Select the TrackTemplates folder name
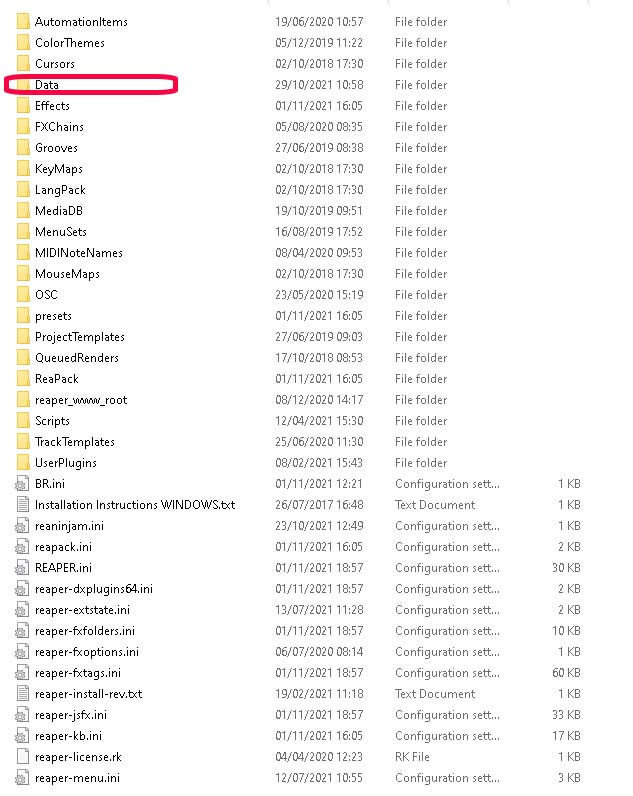Screen dimensions: 633x796 coord(75,442)
